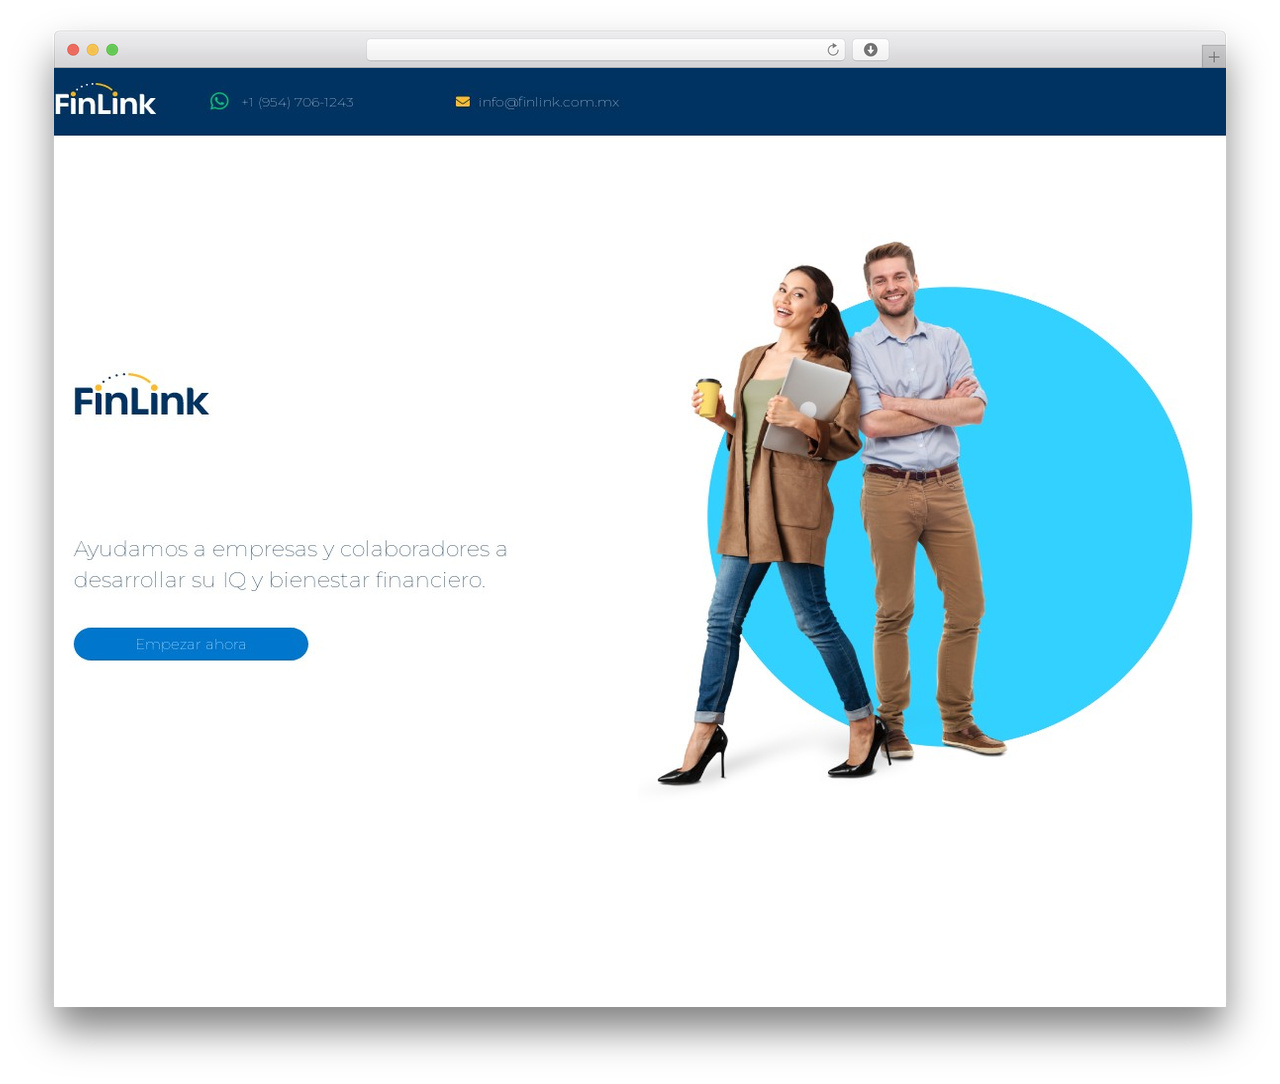The height and width of the screenshot is (1084, 1280).
Task: Click the yellow envelope email icon
Action: 463,102
